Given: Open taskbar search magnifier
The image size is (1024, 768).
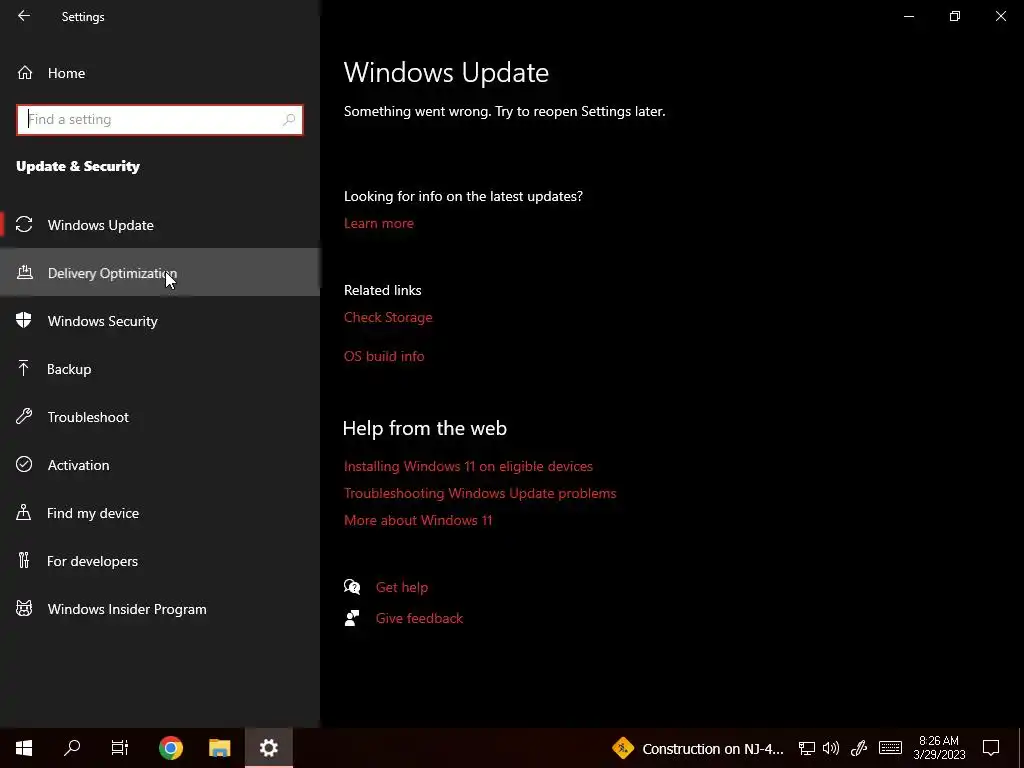Looking at the screenshot, I should click(x=72, y=748).
